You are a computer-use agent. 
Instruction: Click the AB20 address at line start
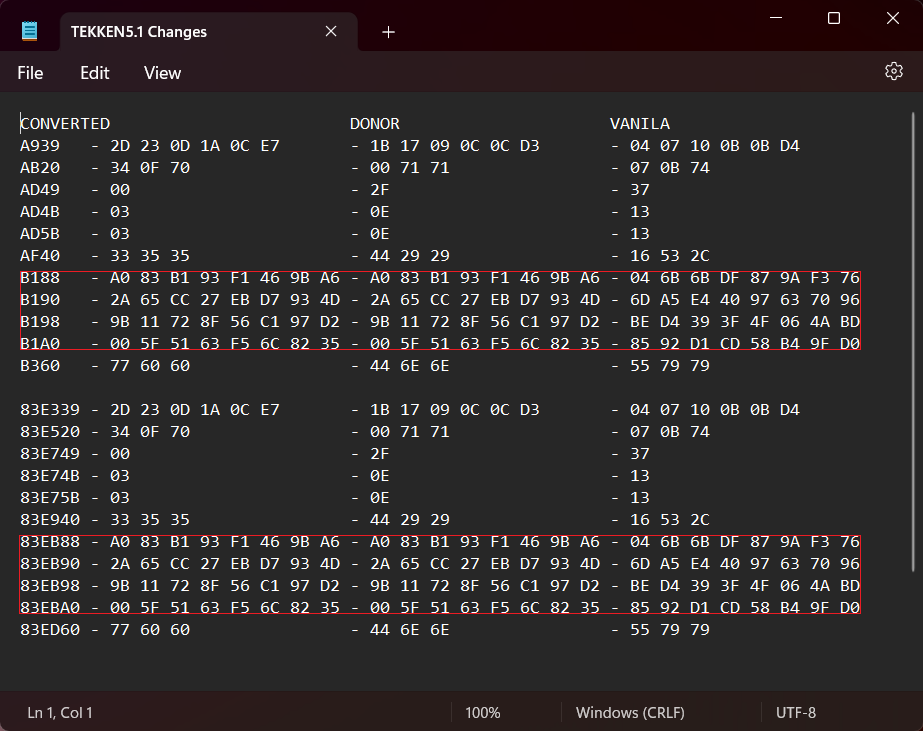pos(40,168)
